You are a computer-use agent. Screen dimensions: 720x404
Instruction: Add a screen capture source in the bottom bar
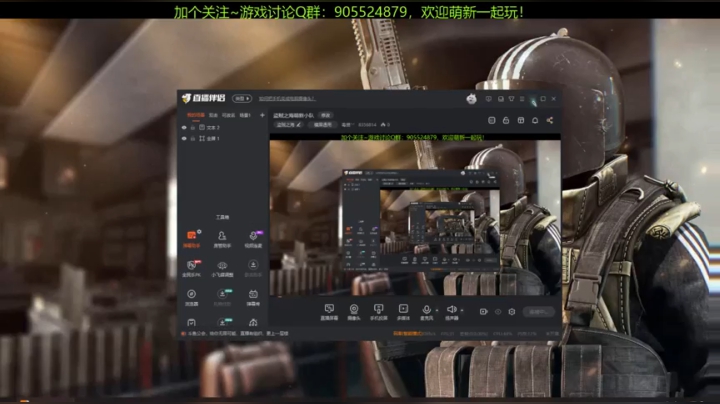tap(329, 312)
